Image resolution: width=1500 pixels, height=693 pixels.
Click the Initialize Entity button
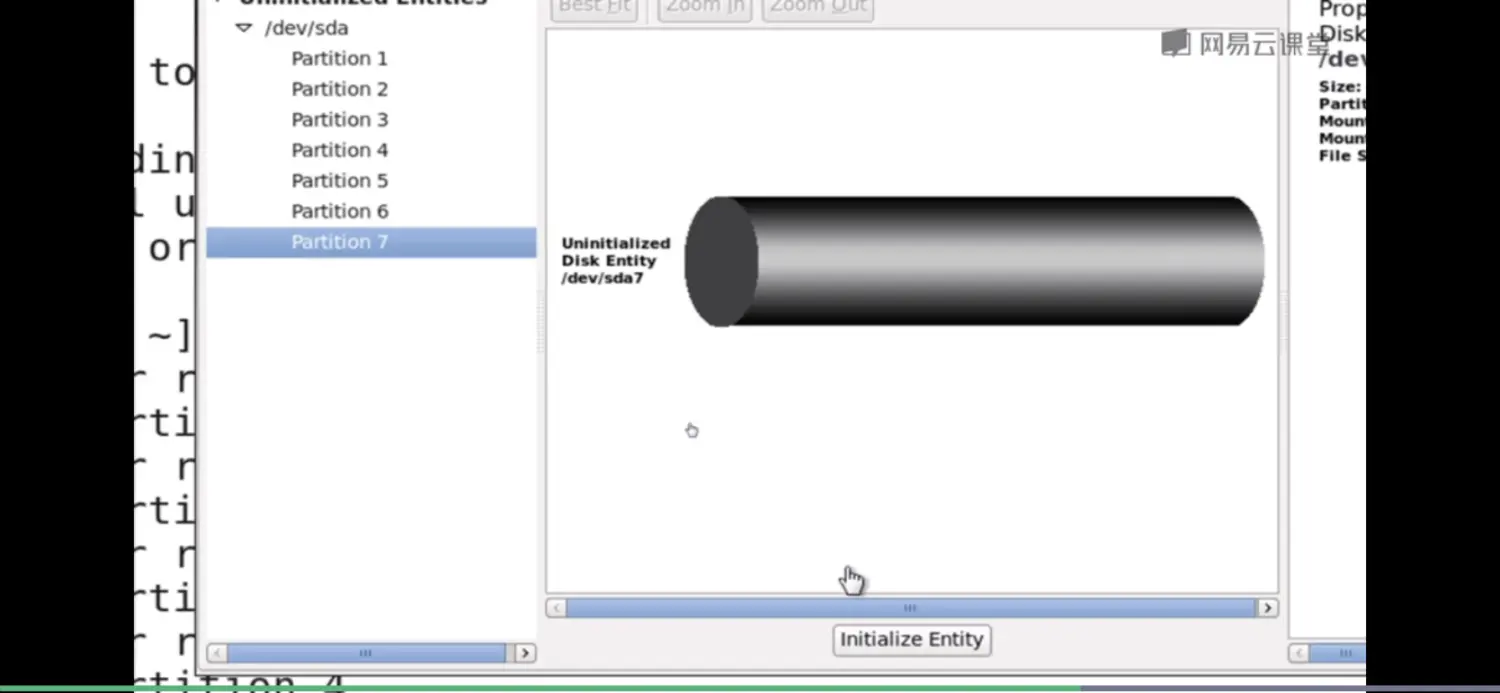click(x=911, y=640)
